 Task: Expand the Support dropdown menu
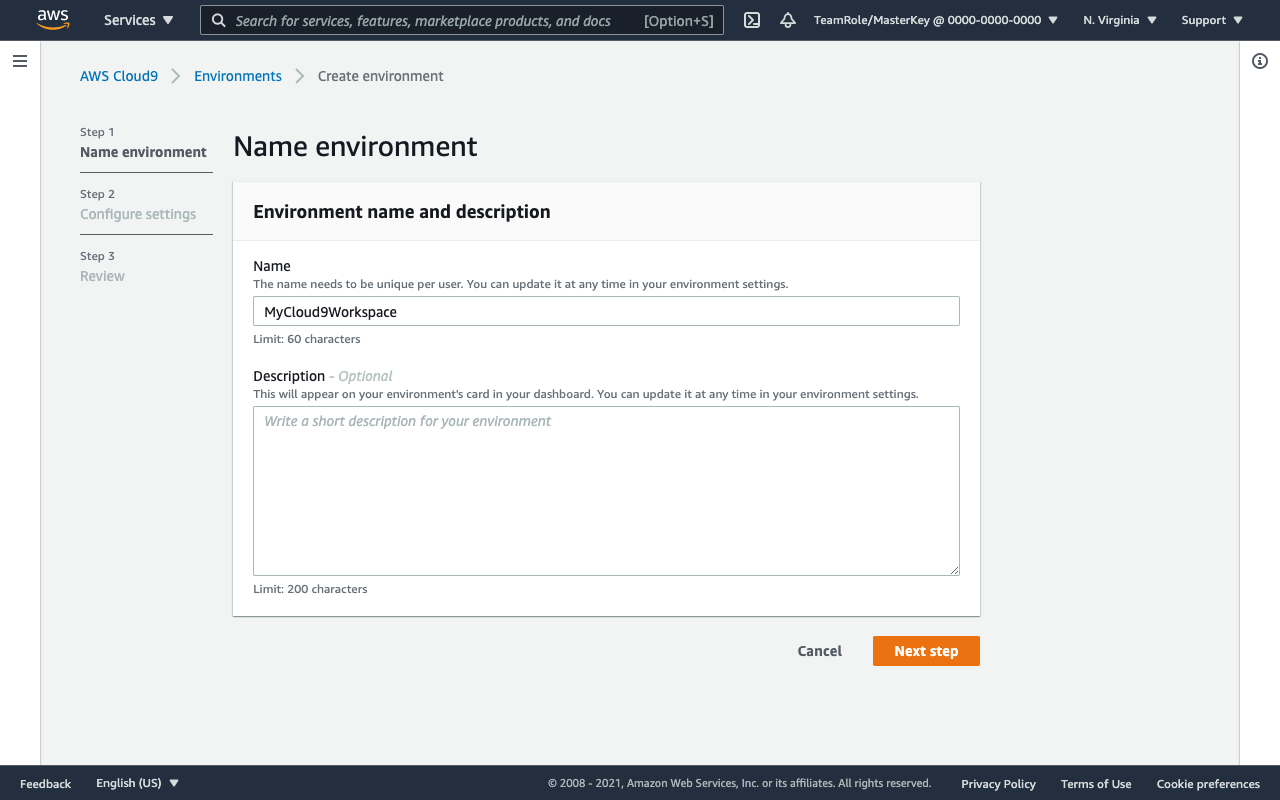click(x=1212, y=20)
